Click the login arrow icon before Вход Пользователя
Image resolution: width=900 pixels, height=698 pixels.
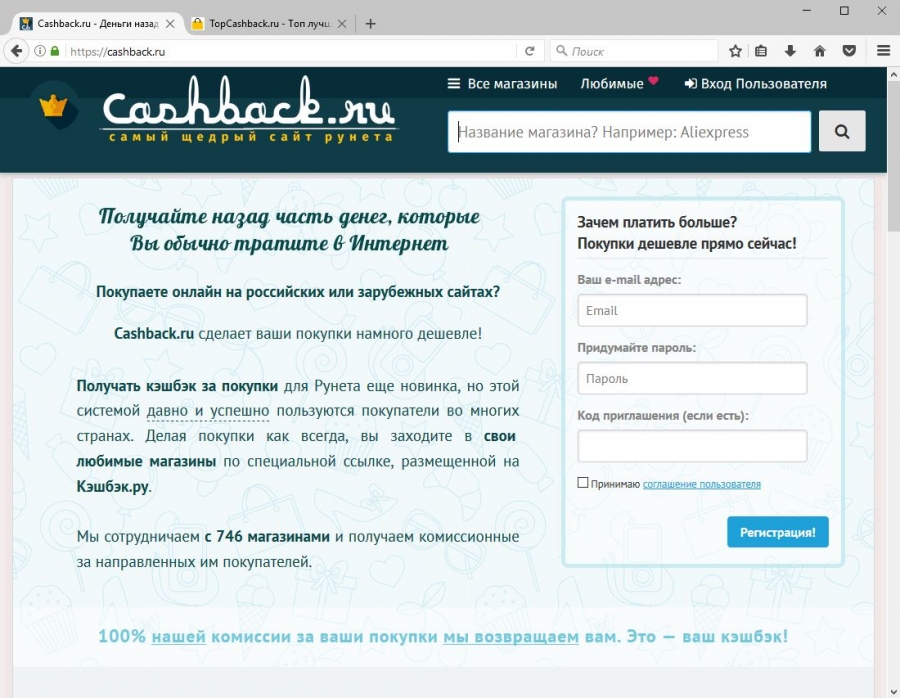coord(690,84)
